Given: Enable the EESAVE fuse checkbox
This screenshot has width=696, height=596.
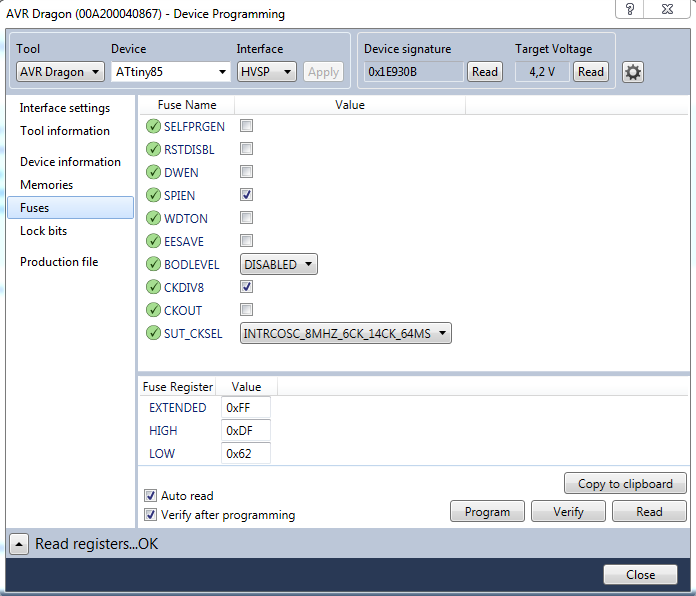Looking at the screenshot, I should pyautogui.click(x=246, y=241).
